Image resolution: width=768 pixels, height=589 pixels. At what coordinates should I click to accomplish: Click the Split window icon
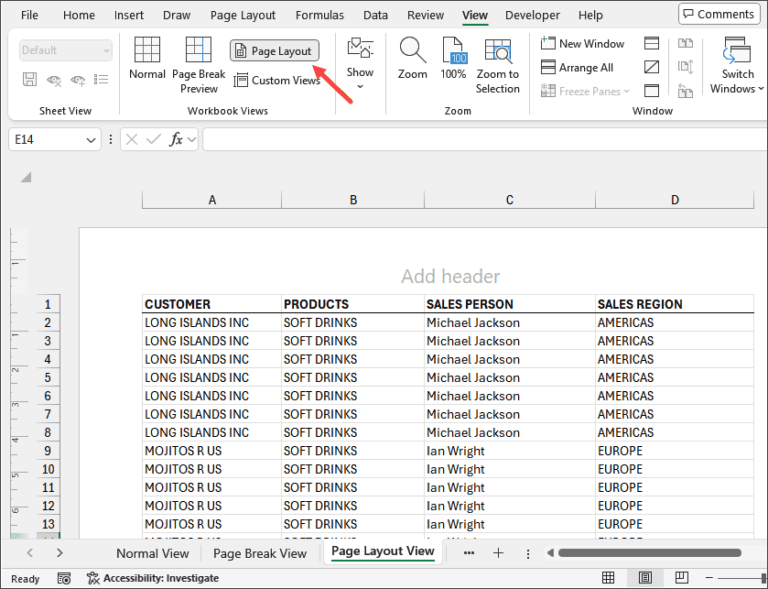click(652, 44)
